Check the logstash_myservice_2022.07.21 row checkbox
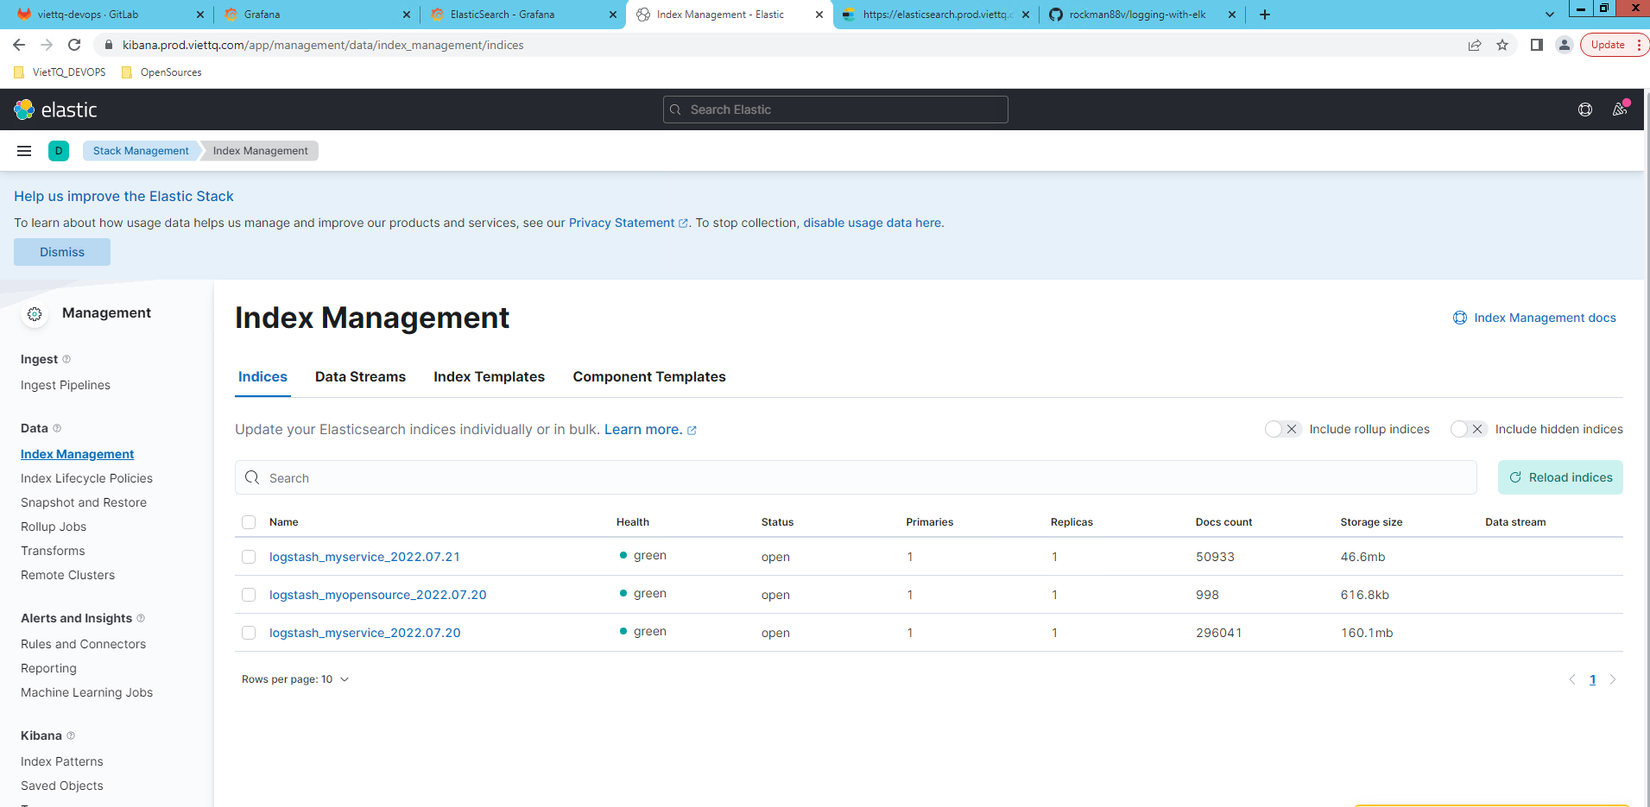The image size is (1650, 807). tap(249, 557)
